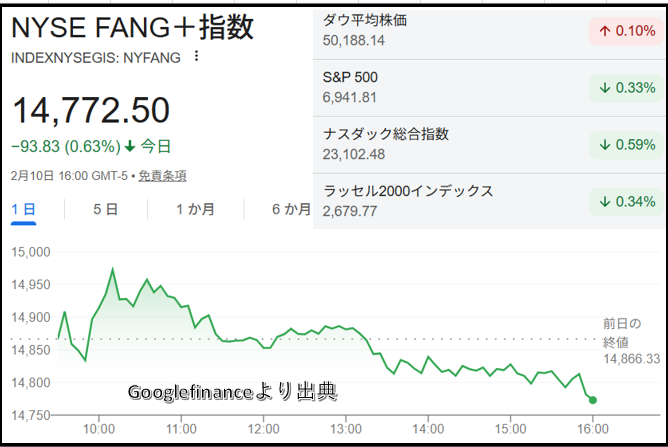Click the red up arrow on the ダウ平均株価 badge
This screenshot has width=668, height=447.
[603, 31]
